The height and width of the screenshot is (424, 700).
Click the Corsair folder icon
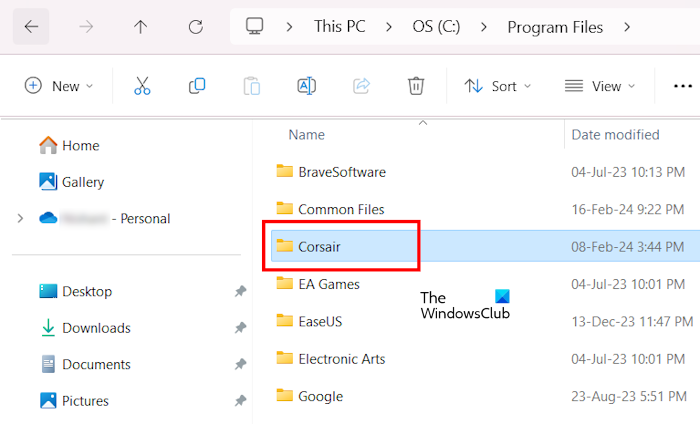(x=284, y=245)
